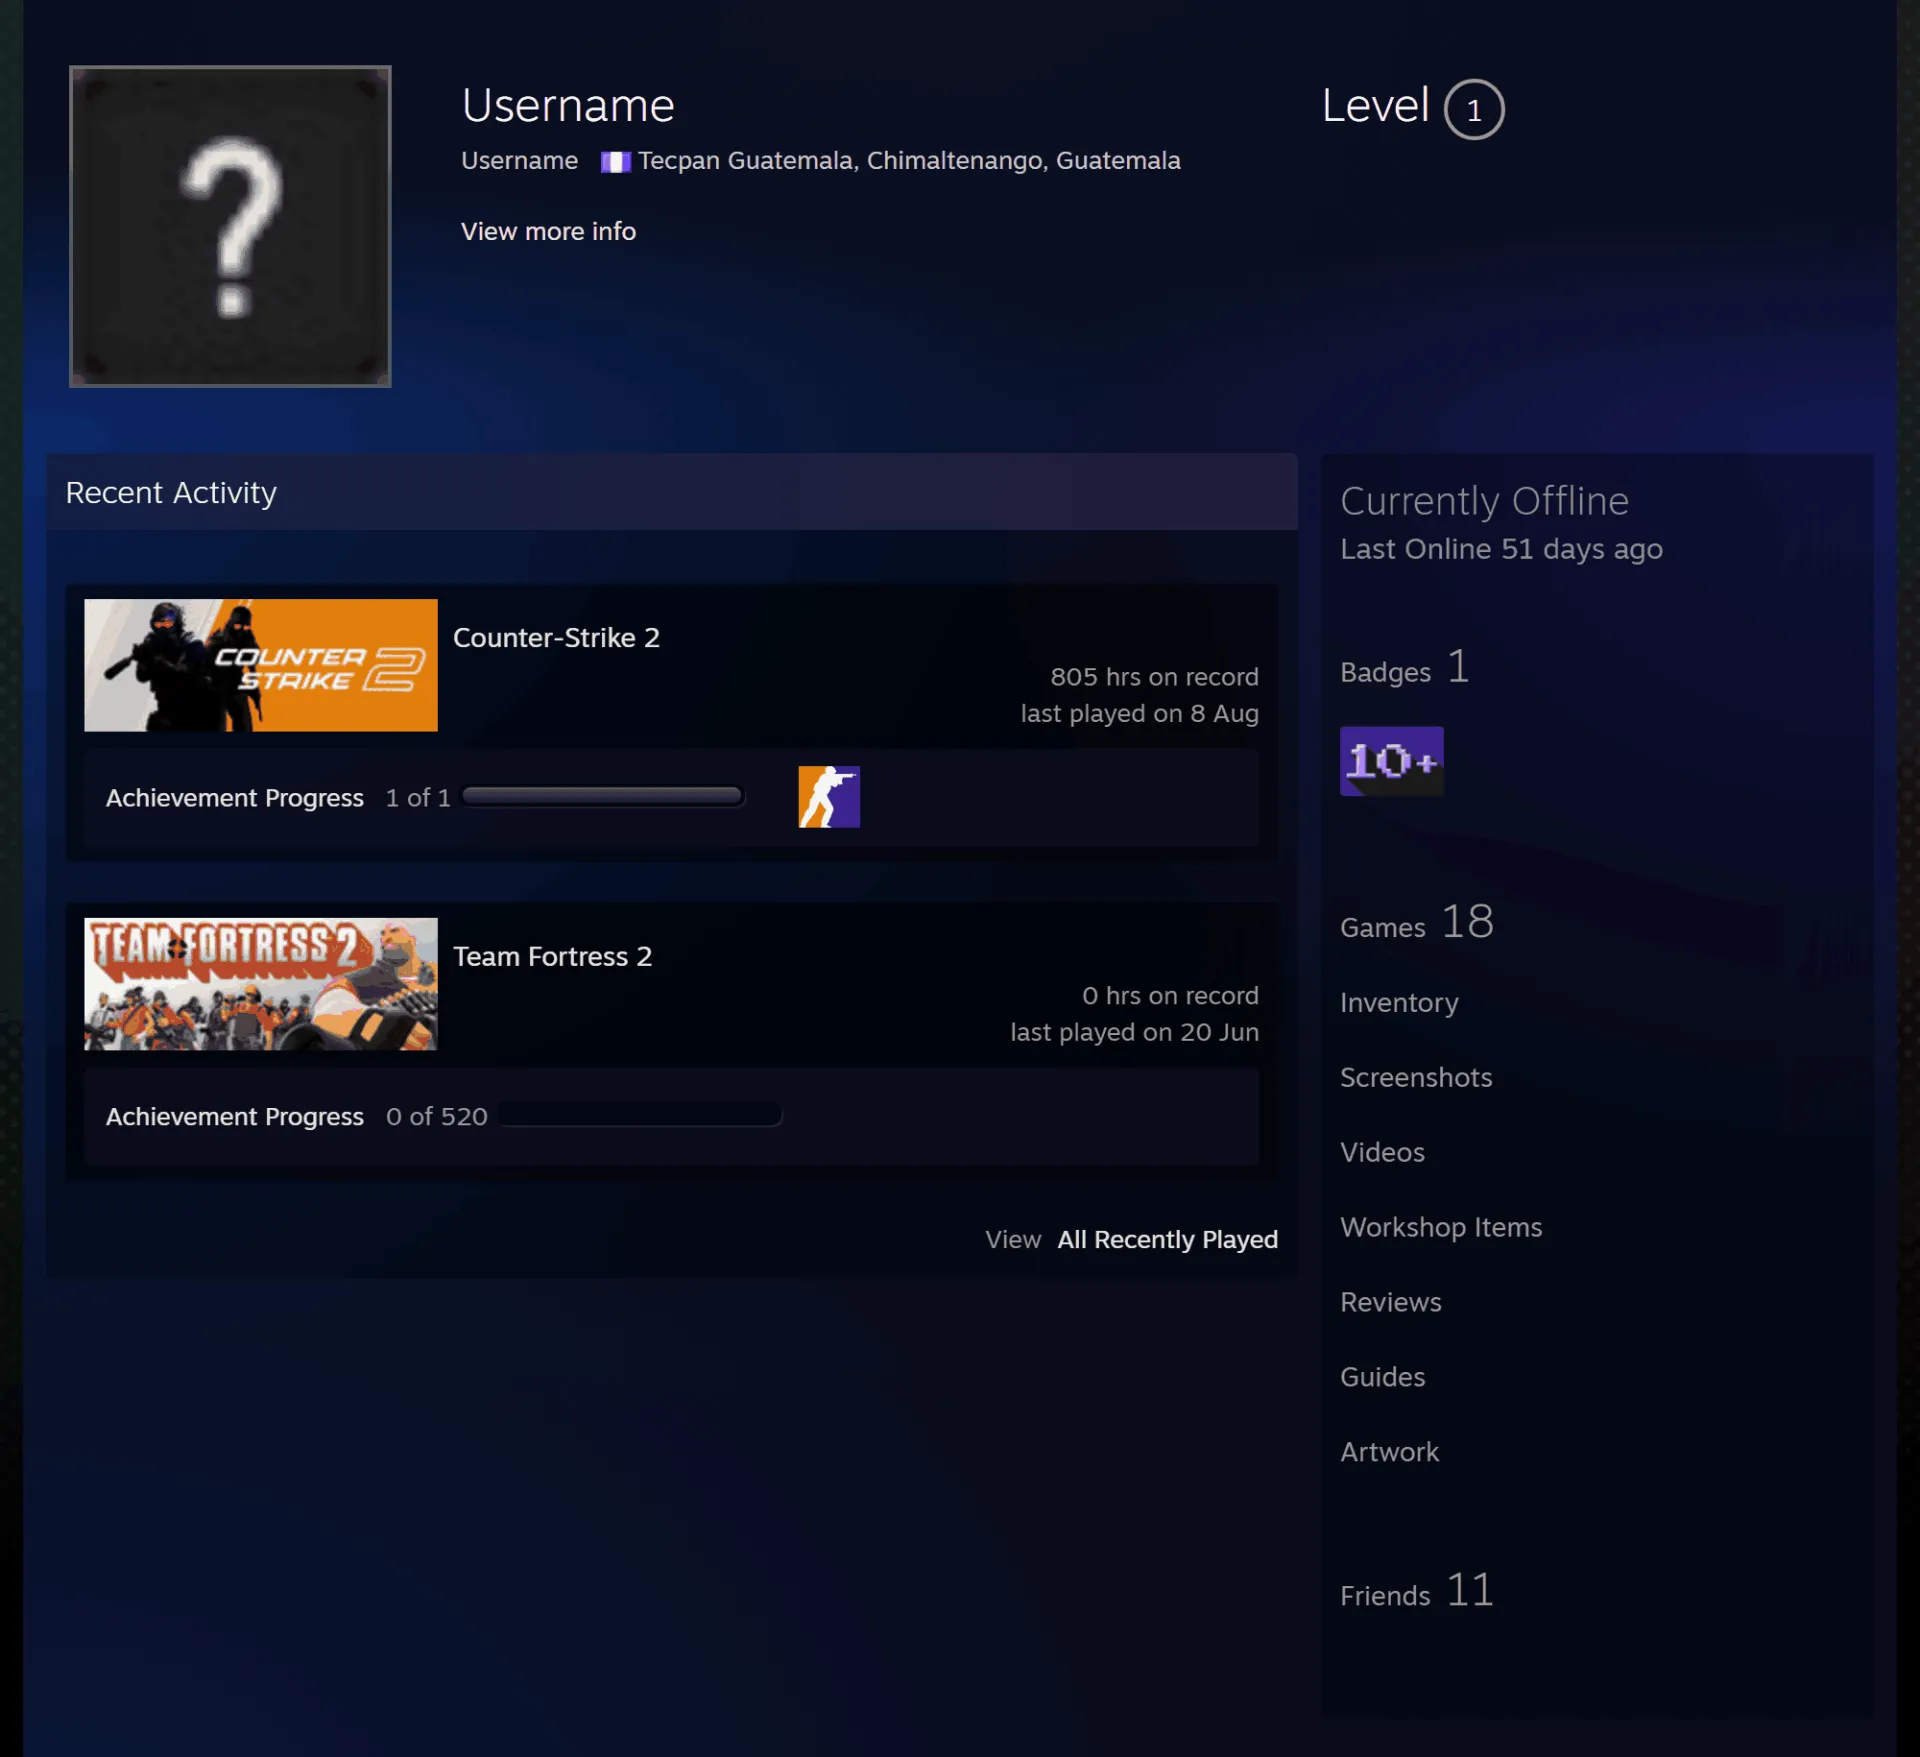Viewport: 1920px width, 1757px height.
Task: Open the View more info link
Action: coord(548,231)
